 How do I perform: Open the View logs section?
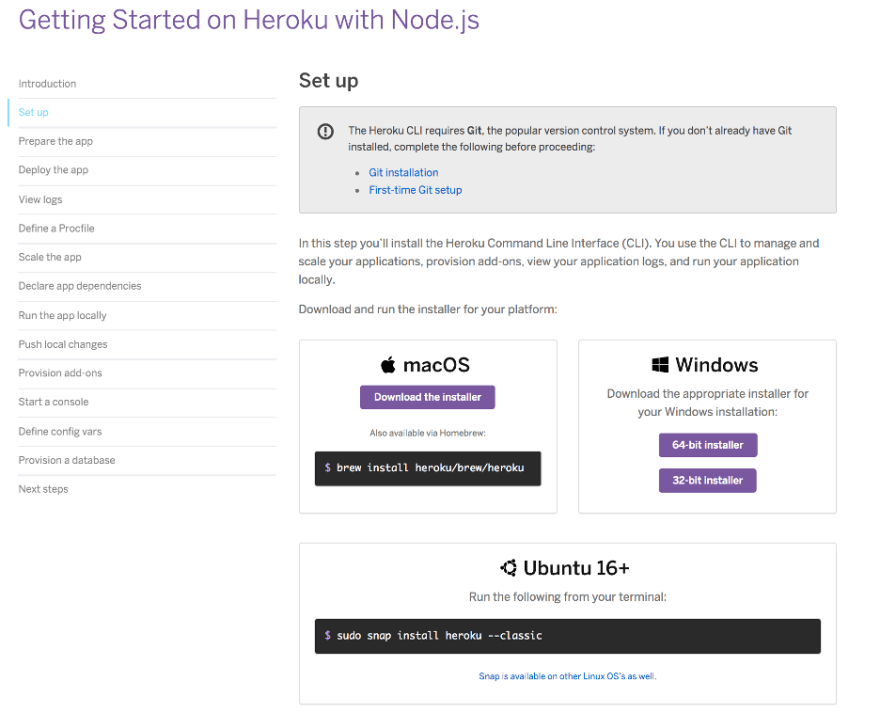pos(40,199)
